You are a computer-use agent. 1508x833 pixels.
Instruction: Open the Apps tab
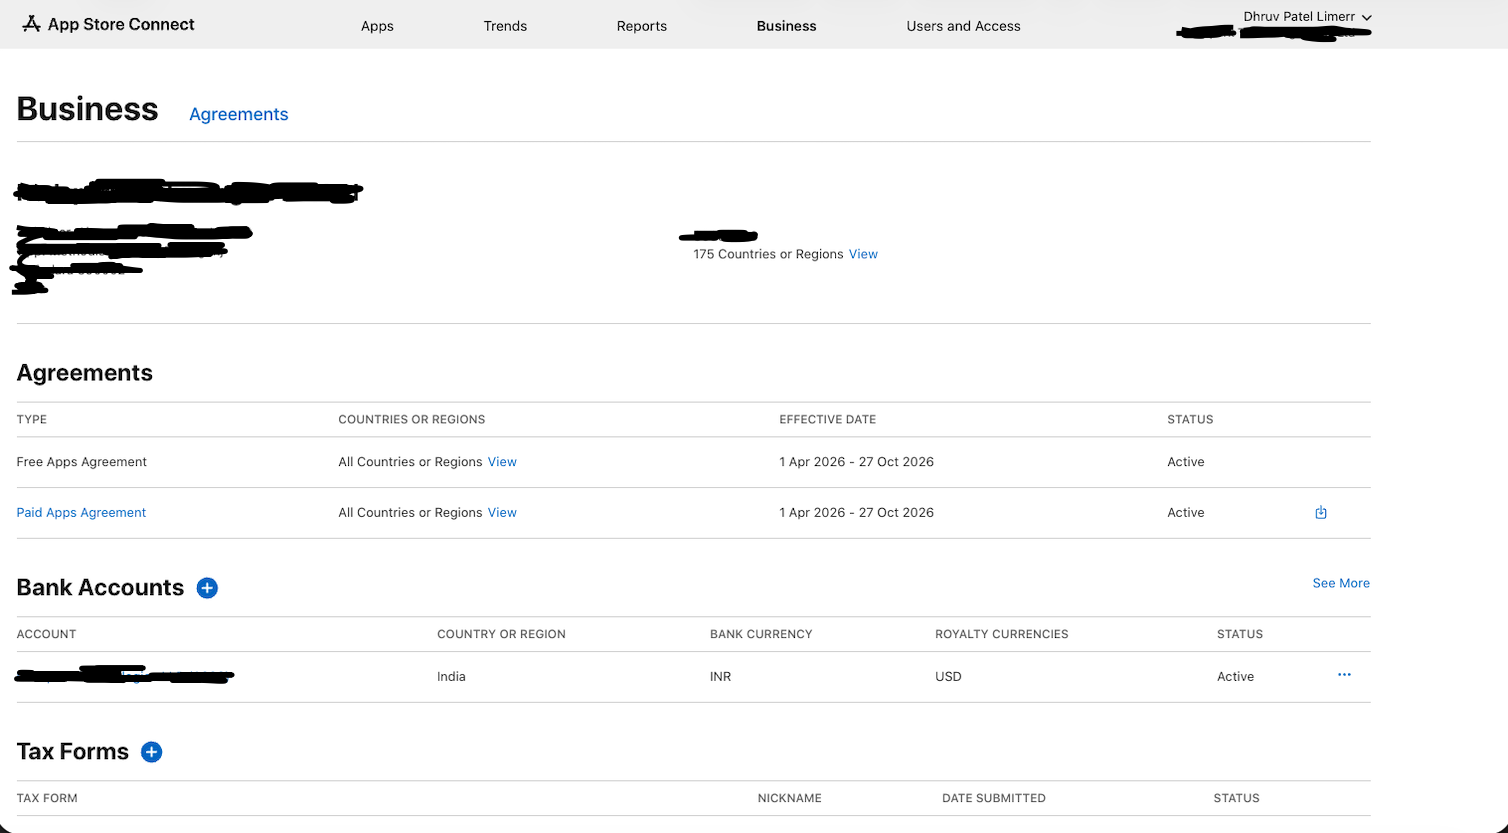377,26
